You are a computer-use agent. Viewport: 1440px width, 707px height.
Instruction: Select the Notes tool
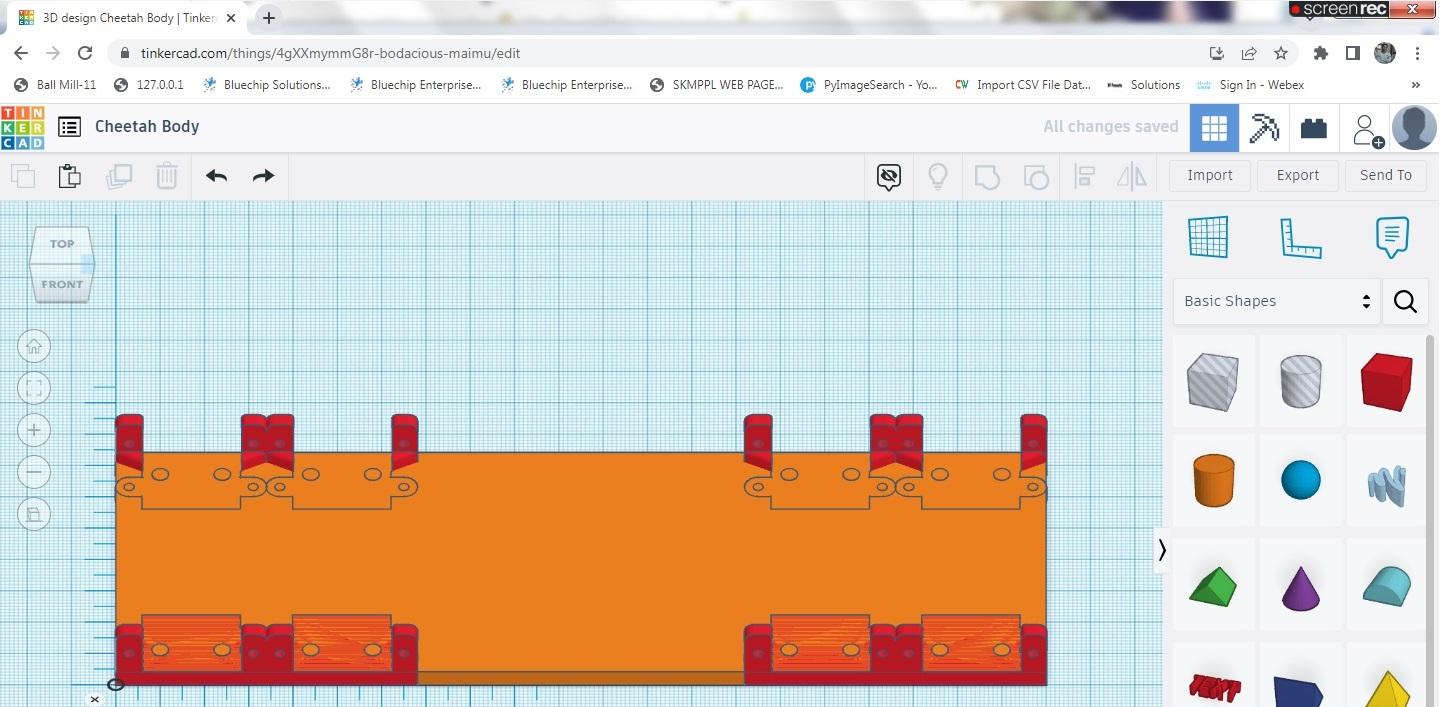coord(1392,237)
